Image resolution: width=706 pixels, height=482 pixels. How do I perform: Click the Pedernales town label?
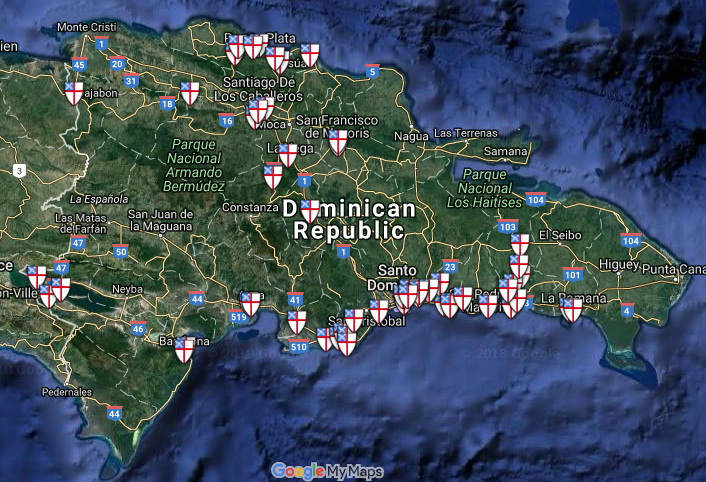click(67, 392)
